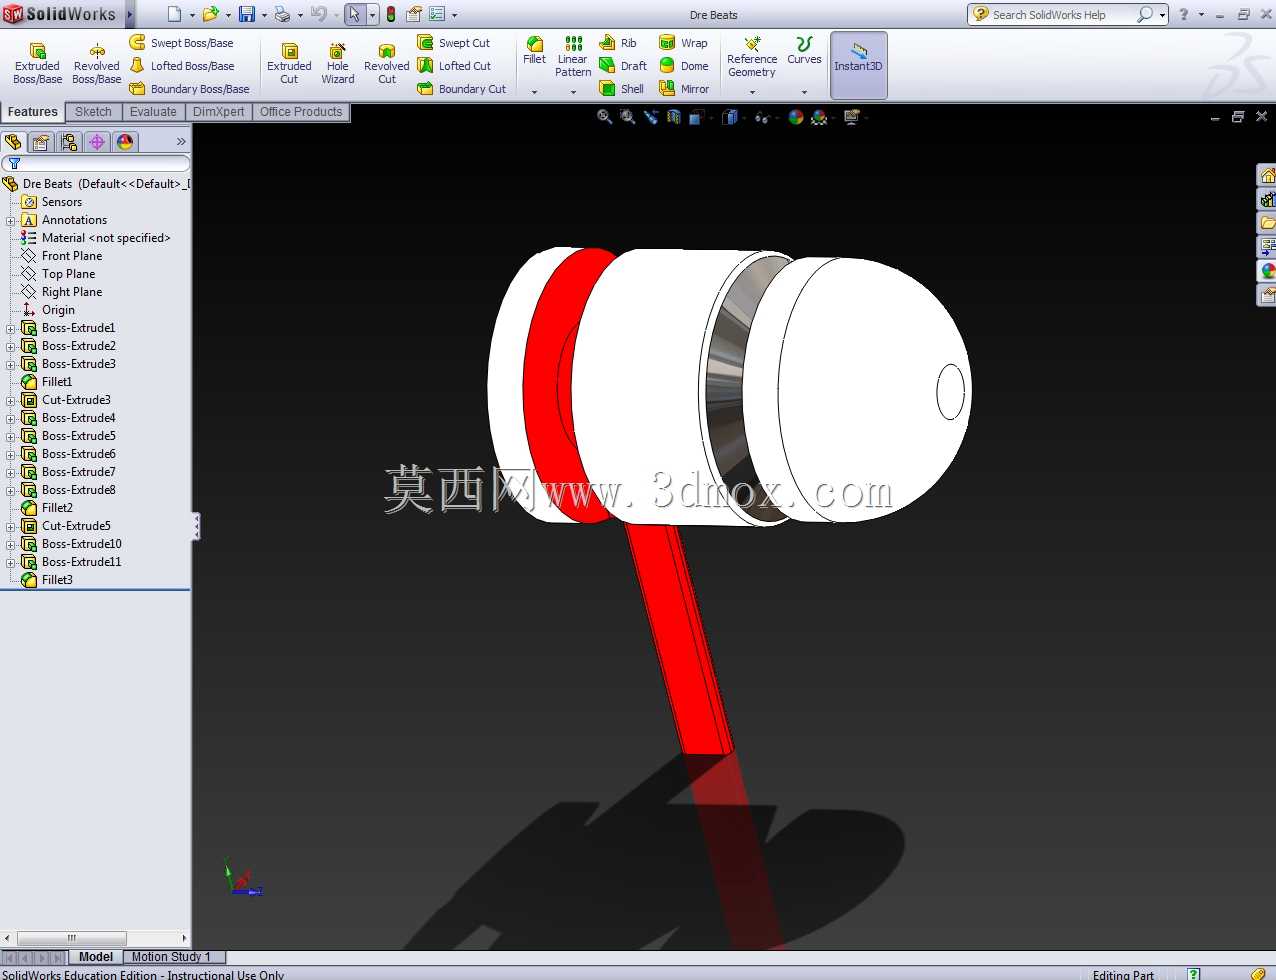Screen dimensions: 1276x980
Task: Select the Extruded Boss/Base tool
Action: pos(37,63)
